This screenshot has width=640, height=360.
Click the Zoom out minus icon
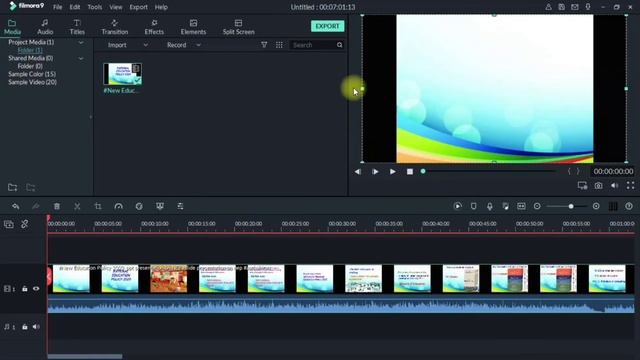click(x=537, y=207)
